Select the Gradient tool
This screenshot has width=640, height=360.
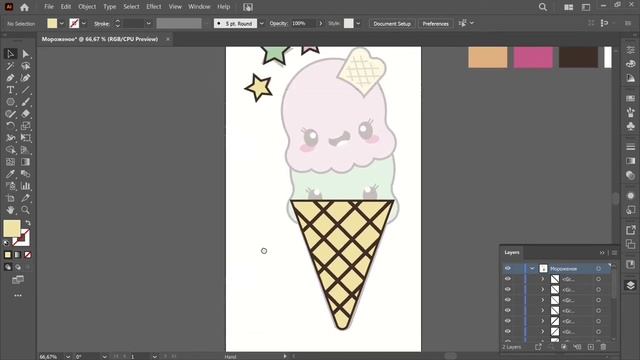pos(26,162)
